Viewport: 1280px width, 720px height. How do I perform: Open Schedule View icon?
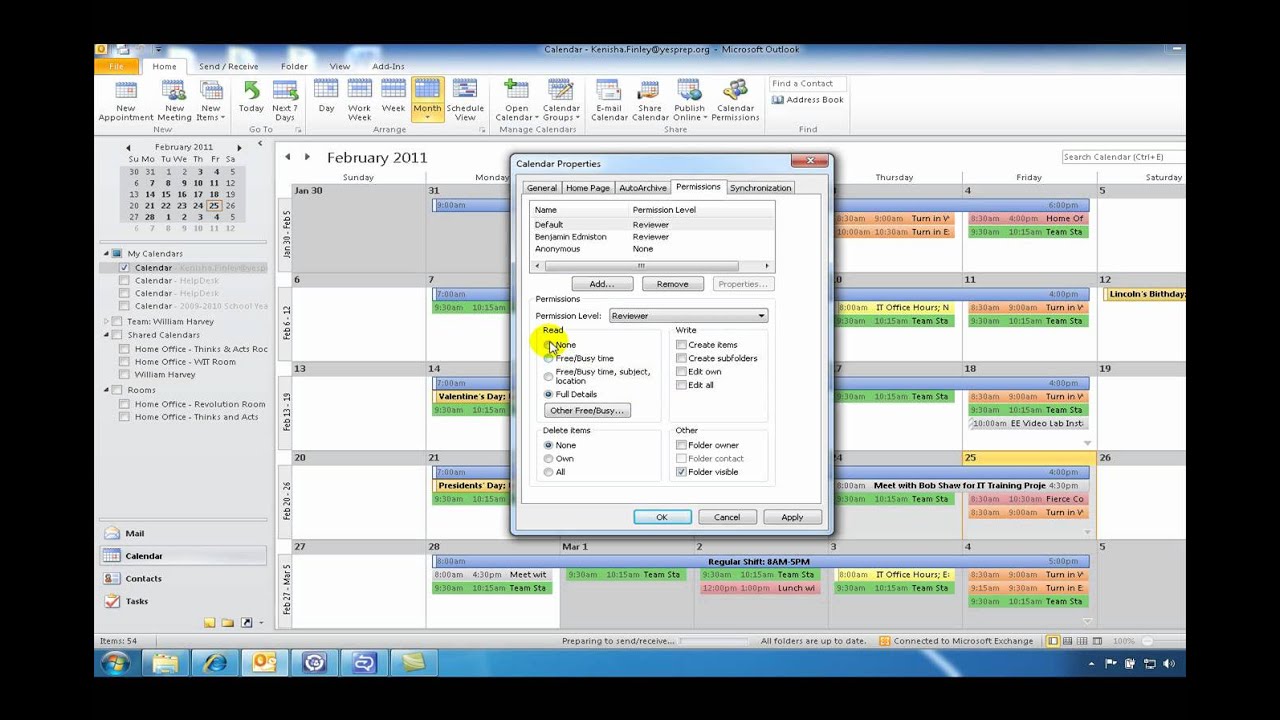pos(465,100)
